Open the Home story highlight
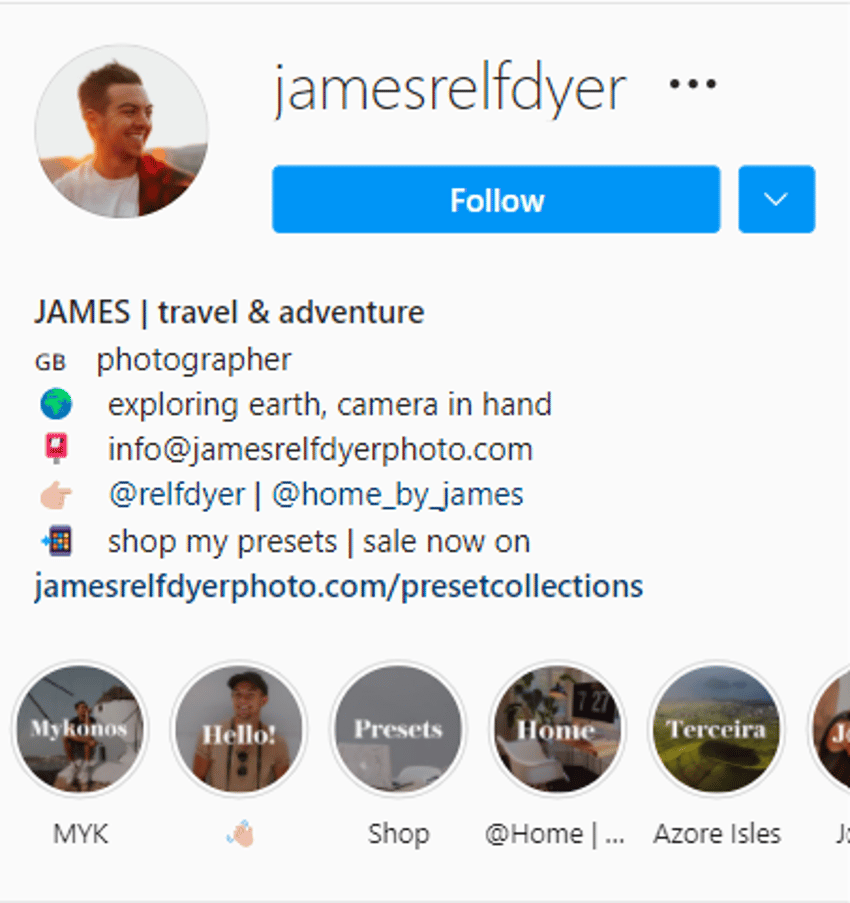Viewport: 850px width, 903px height. [x=557, y=729]
